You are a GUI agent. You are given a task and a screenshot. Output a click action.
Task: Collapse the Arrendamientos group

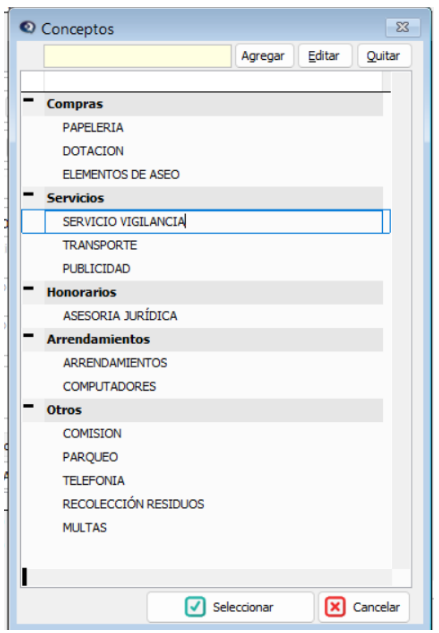point(28,335)
